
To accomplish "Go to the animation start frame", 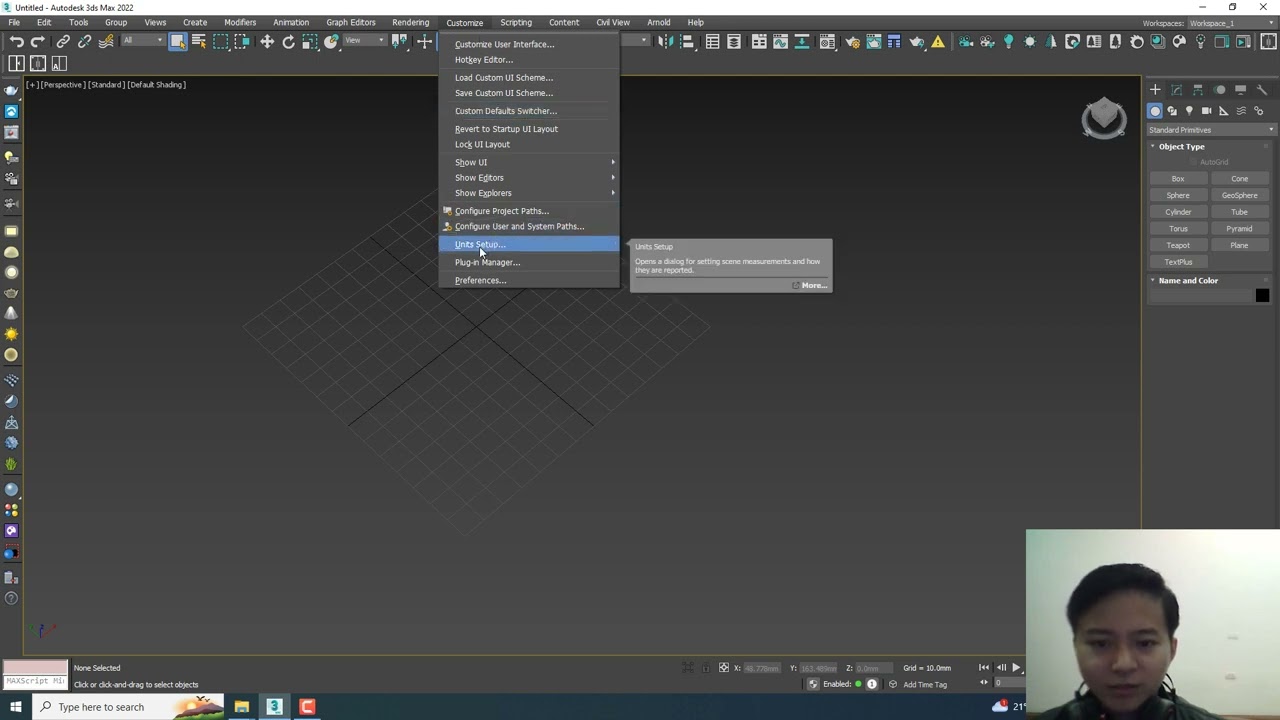I will point(984,668).
